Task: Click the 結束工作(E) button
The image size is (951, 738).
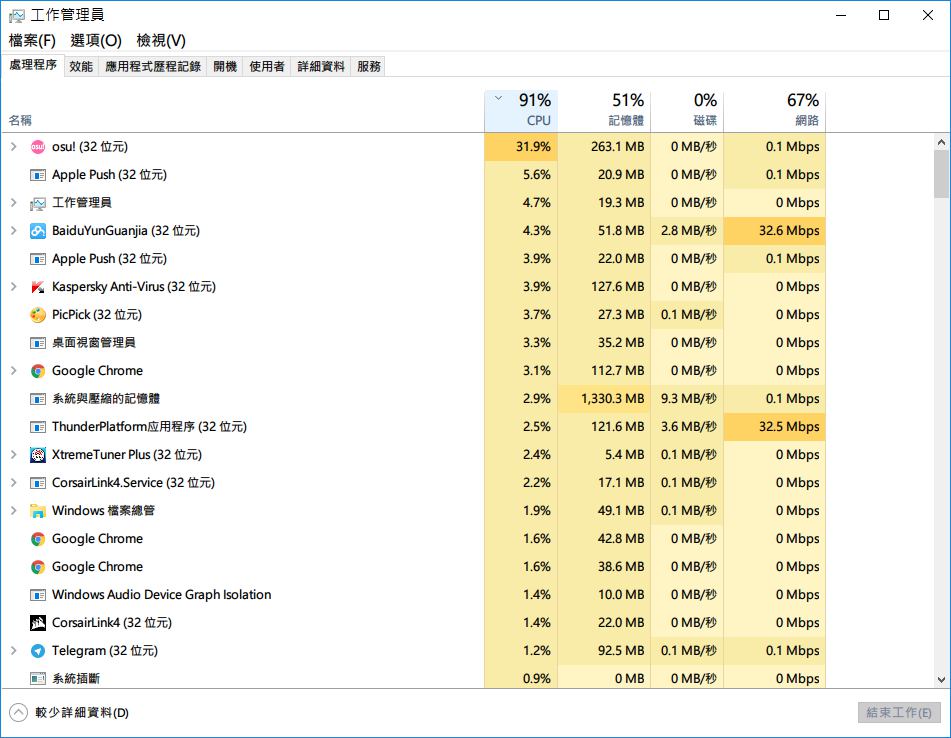Action: 899,713
